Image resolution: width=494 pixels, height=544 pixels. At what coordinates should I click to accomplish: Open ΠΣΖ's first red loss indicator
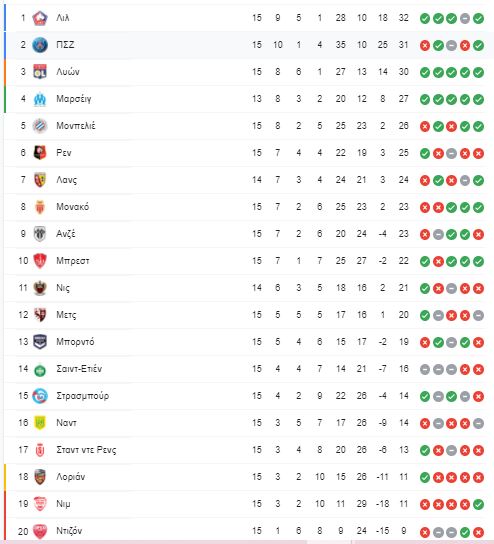click(425, 45)
